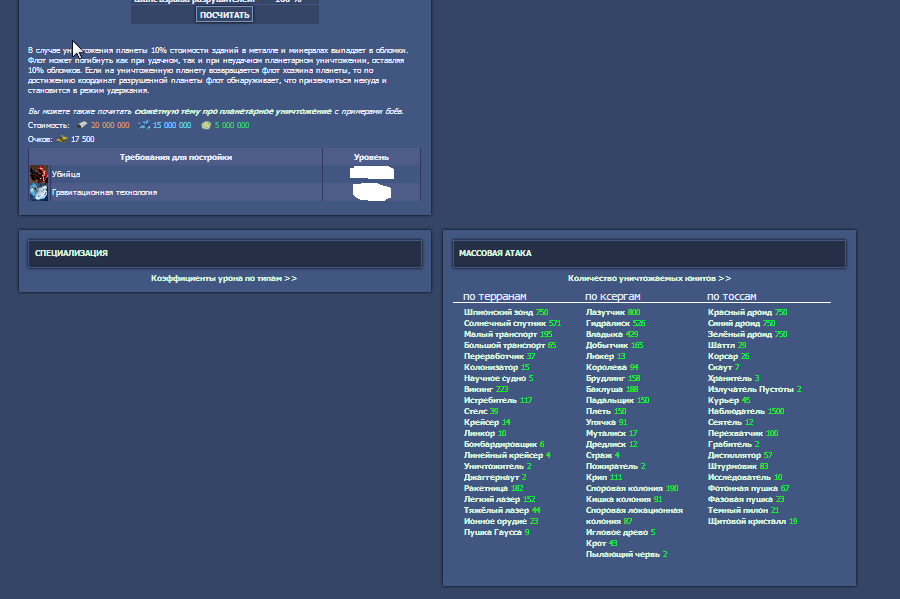Click Владыка 429 entry
The width and height of the screenshot is (900, 599).
tap(612, 334)
